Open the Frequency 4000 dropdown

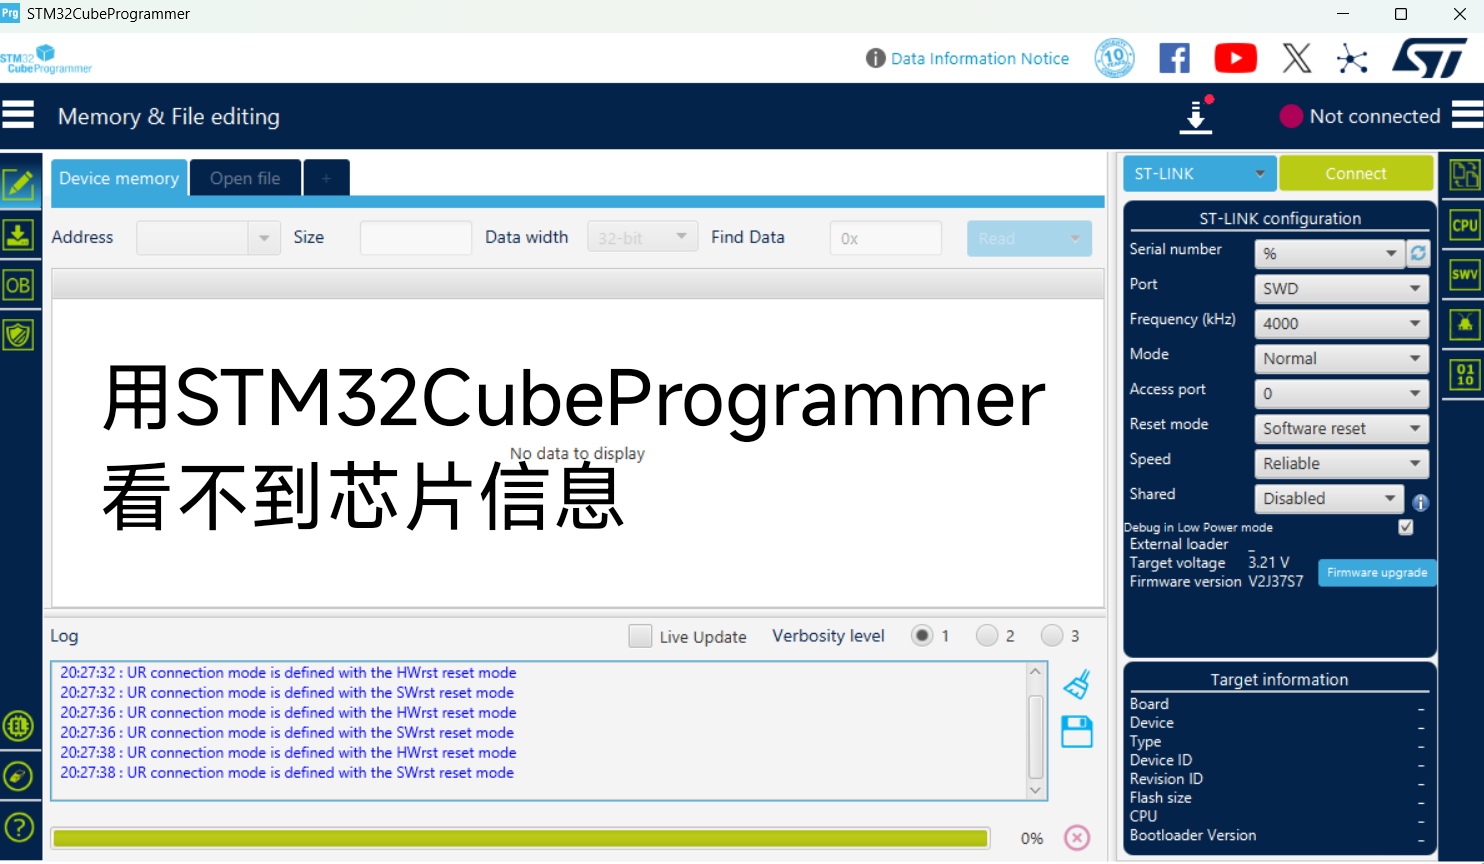tap(1341, 324)
